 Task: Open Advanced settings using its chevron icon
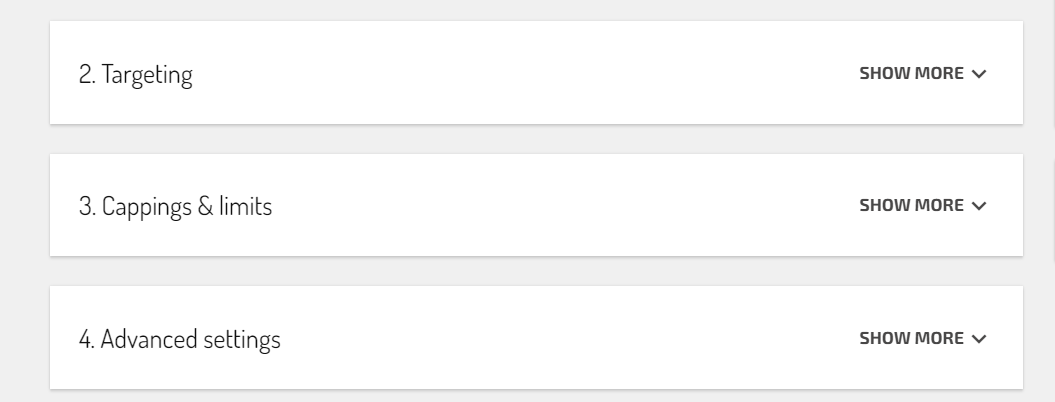(x=979, y=338)
